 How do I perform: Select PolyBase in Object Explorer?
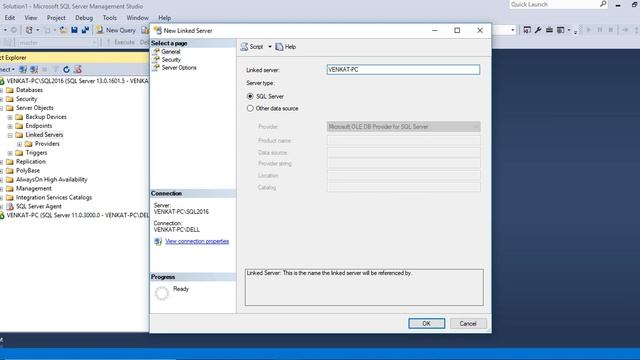pos(28,171)
